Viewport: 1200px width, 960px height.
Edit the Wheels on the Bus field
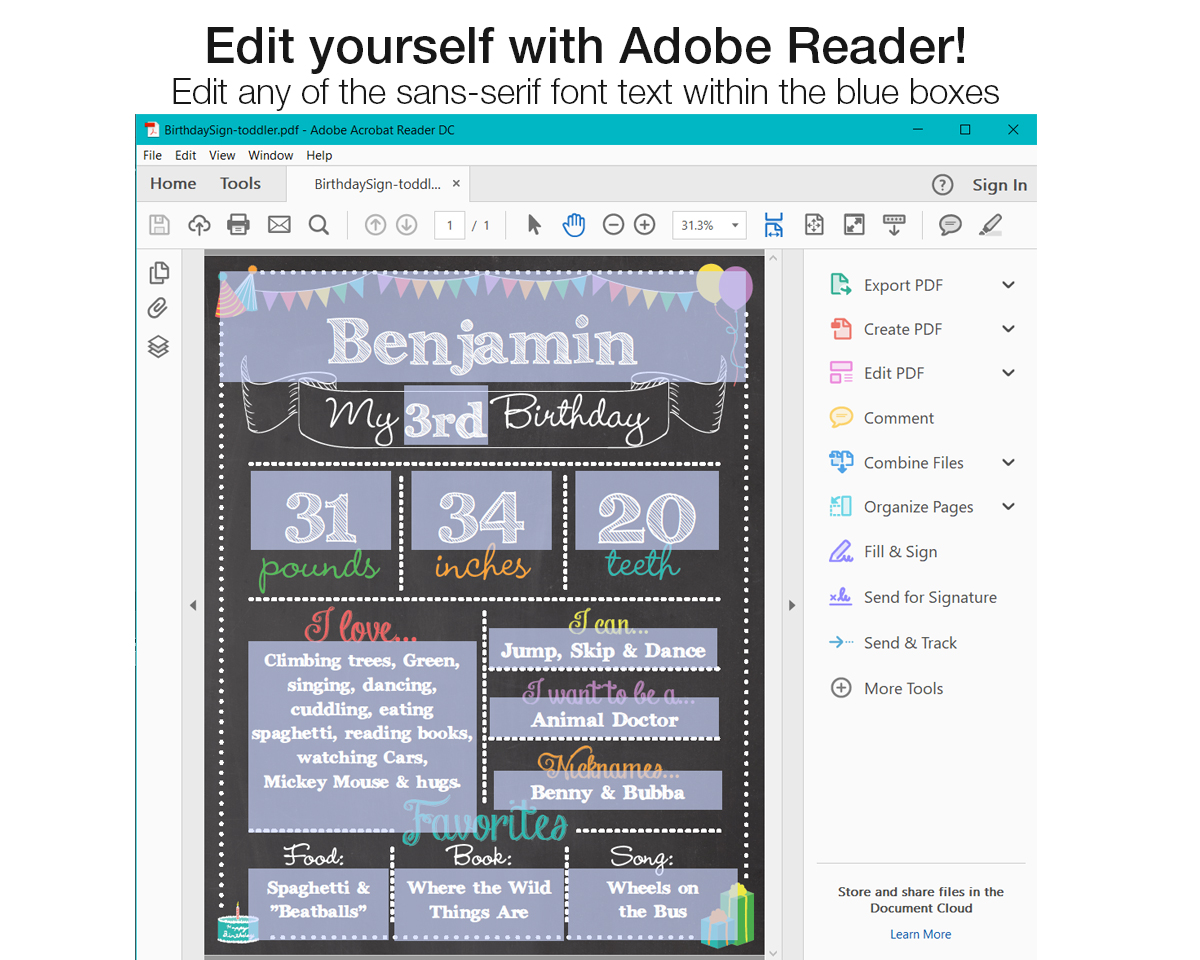tap(653, 903)
